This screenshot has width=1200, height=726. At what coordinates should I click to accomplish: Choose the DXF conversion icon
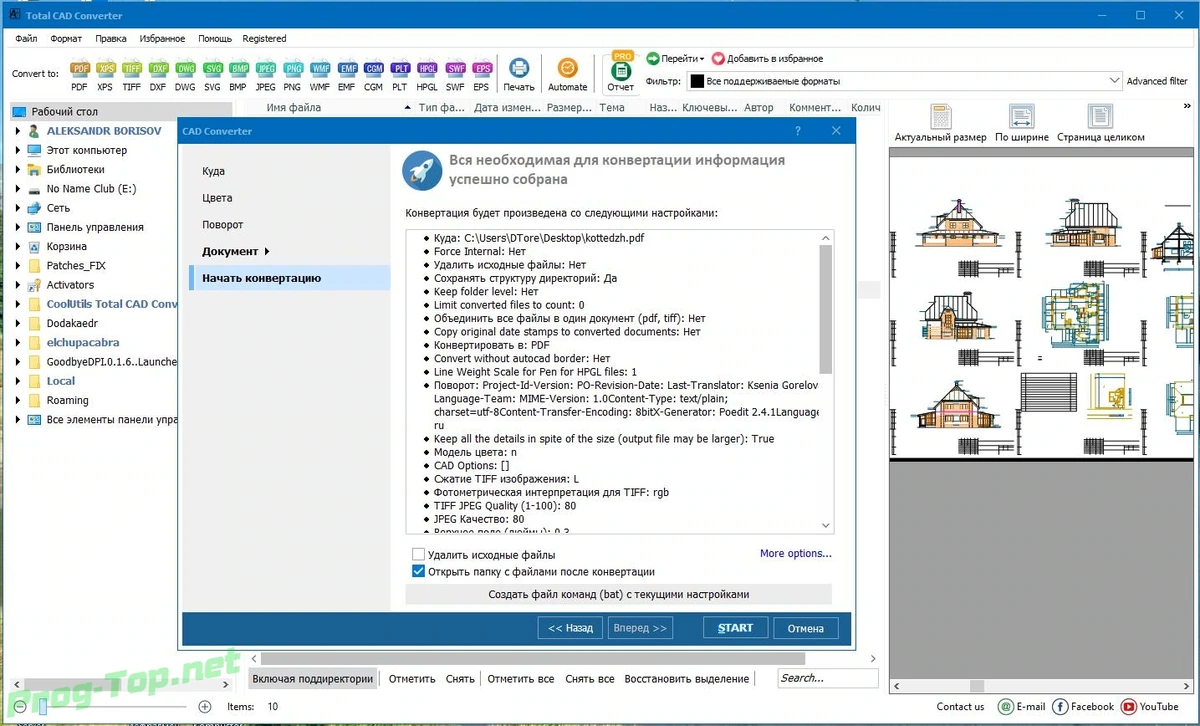159,75
